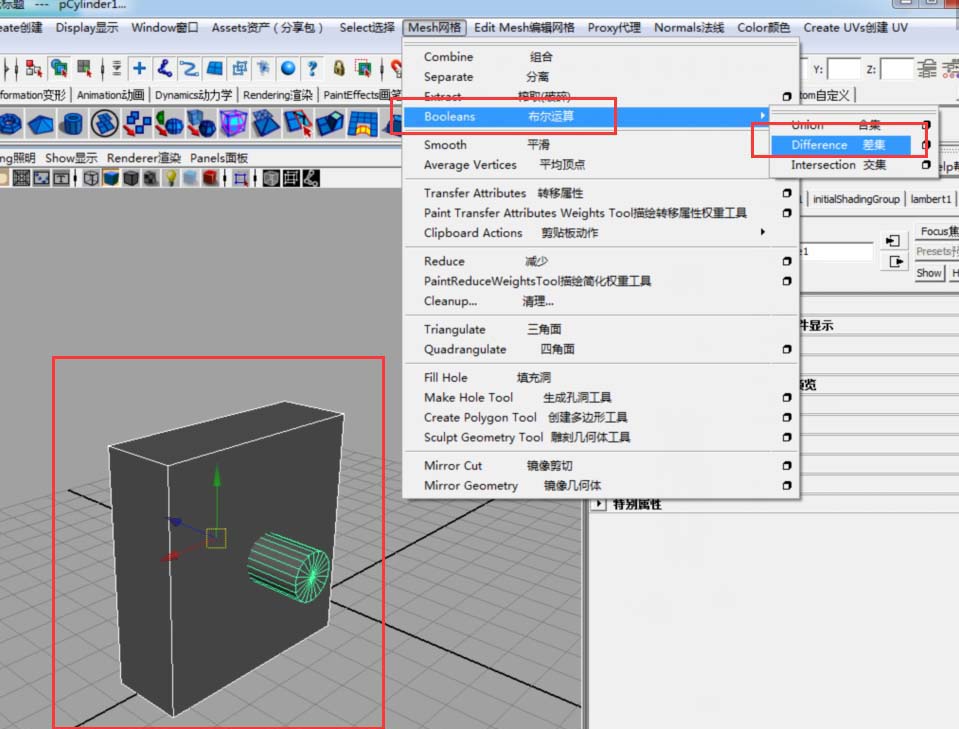Open the Create UVs menu
Screen dimensions: 959x729
[x=856, y=28]
